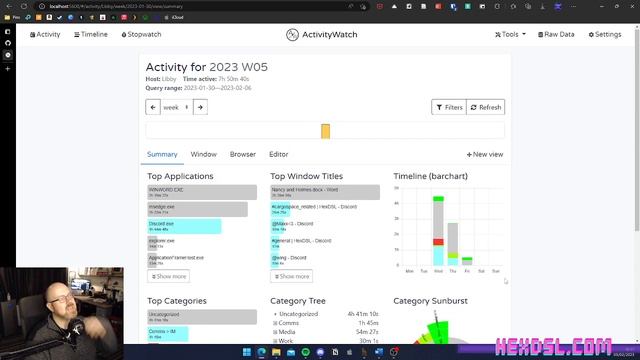Screen dimensions: 640x360
Task: Reload the page with browser refresh icon
Action: 24,6
